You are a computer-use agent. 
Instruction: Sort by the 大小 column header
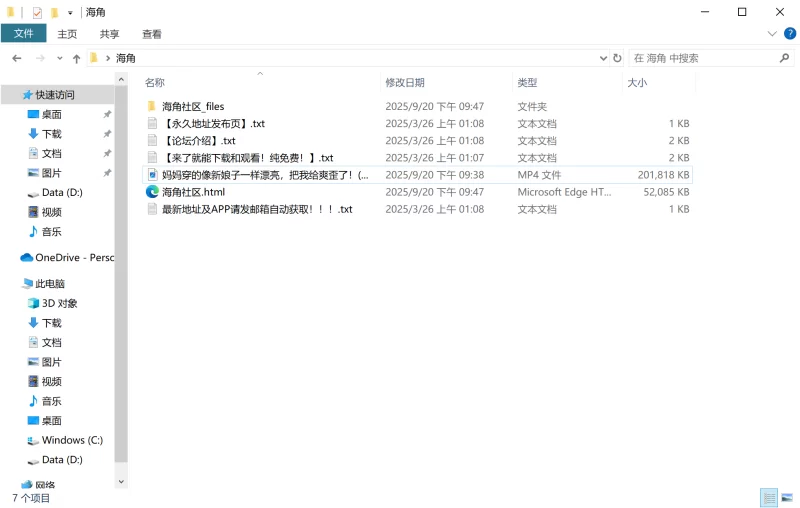(637, 83)
